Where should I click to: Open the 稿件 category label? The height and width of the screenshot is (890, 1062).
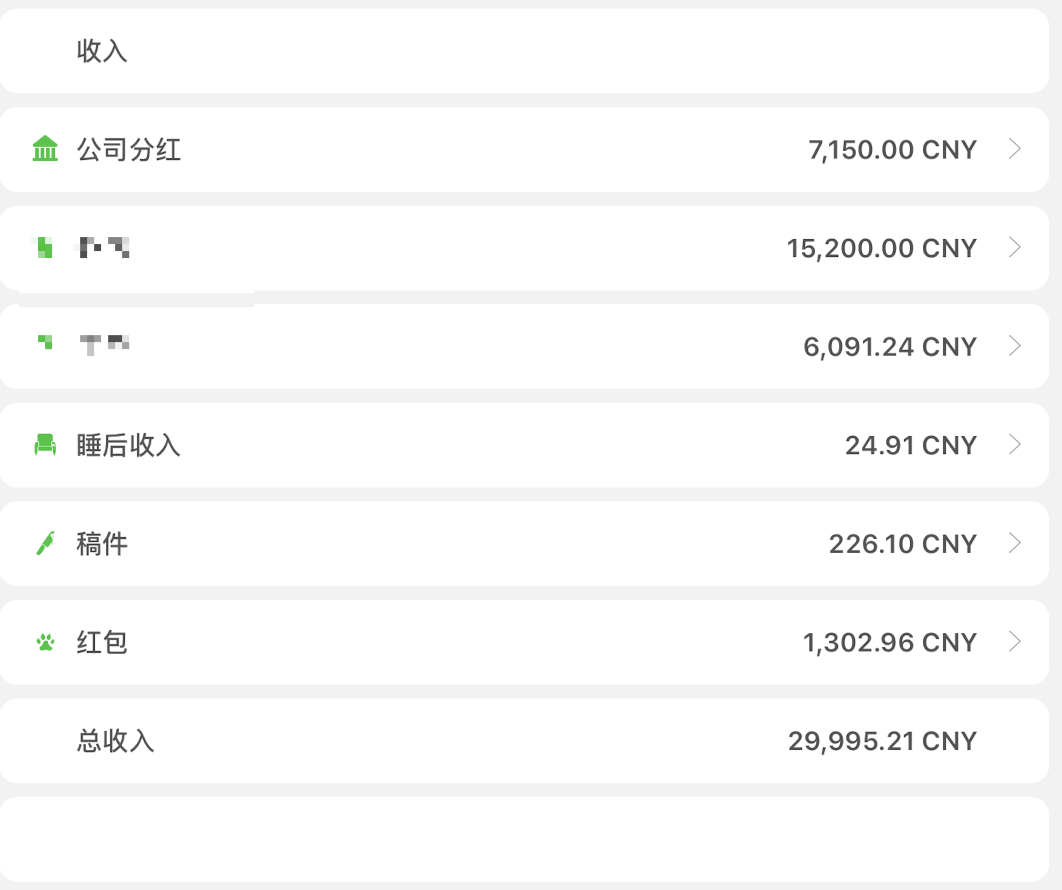[102, 544]
